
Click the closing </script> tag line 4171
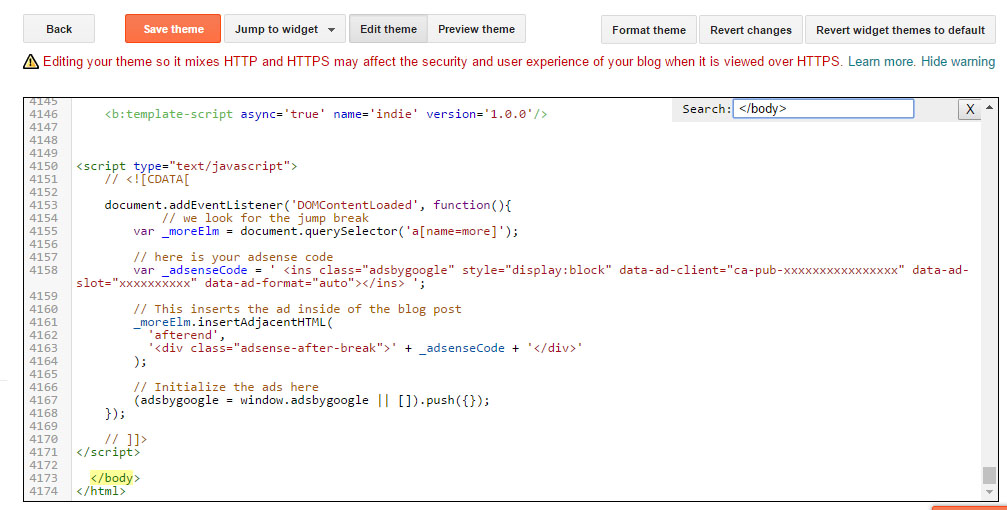pyautogui.click(x=108, y=452)
